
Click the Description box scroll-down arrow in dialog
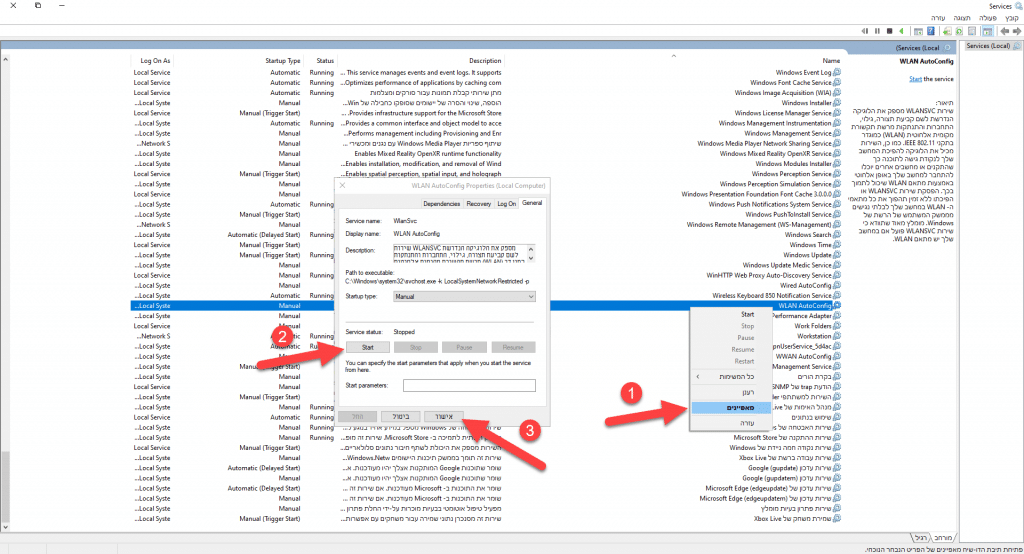[531, 258]
